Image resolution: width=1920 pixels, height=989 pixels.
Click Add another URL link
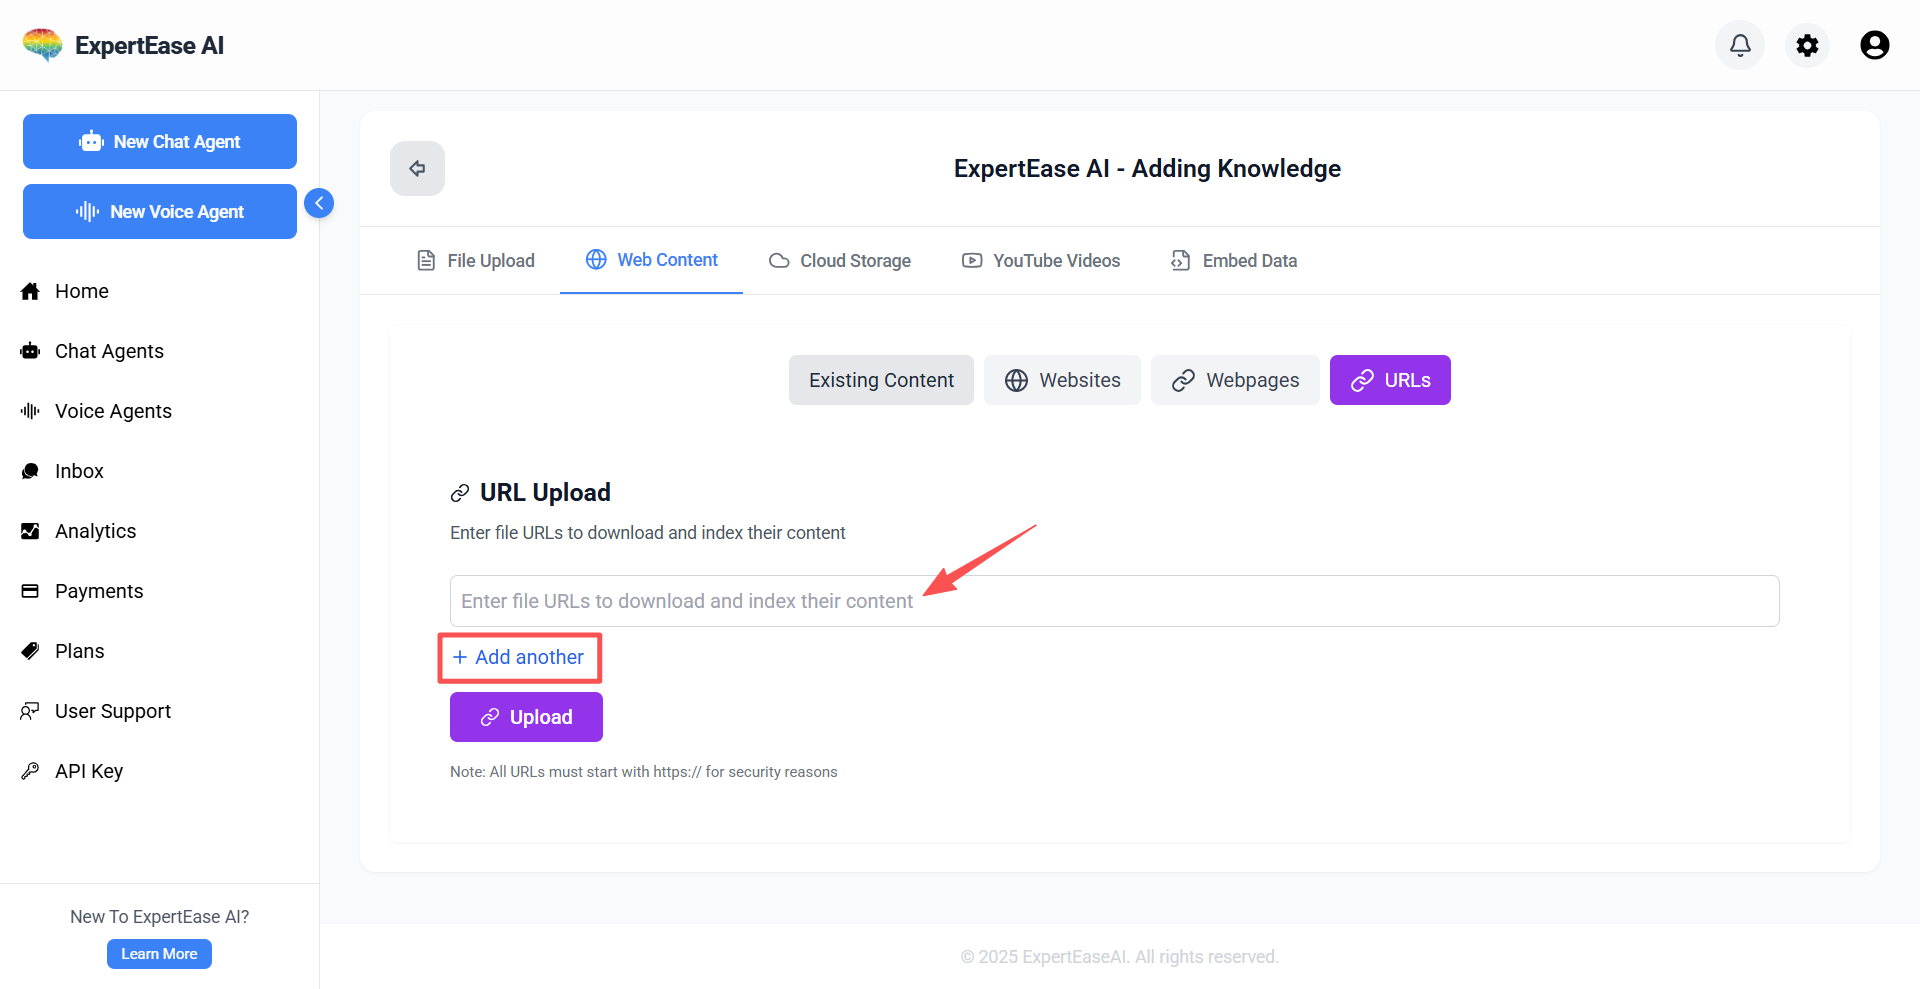point(519,657)
